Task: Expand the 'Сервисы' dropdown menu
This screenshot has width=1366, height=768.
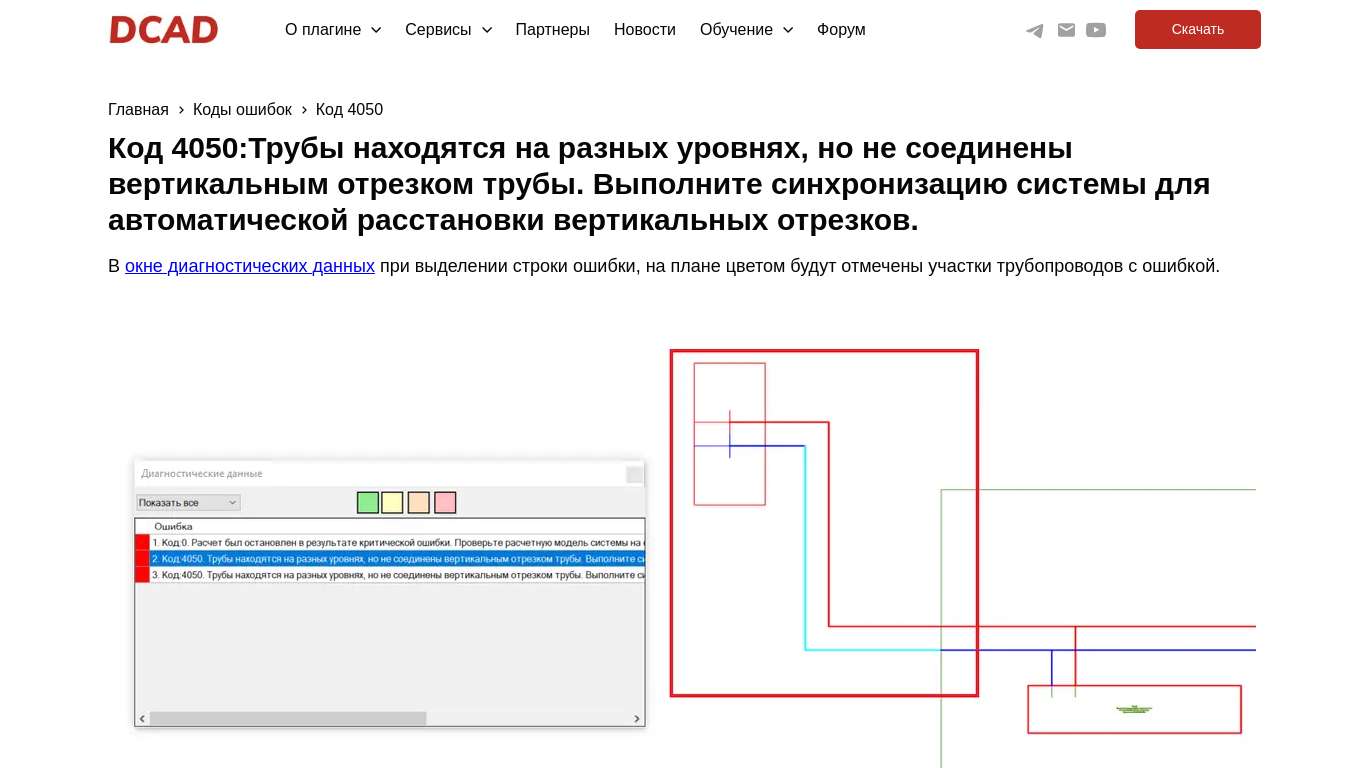Action: [x=448, y=30]
